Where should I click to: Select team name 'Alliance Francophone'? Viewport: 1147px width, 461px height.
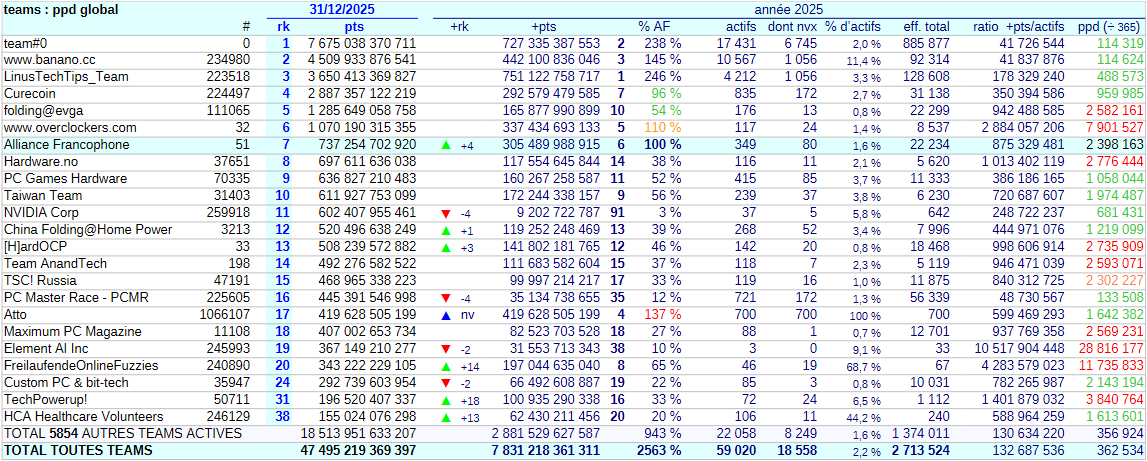coord(67,145)
